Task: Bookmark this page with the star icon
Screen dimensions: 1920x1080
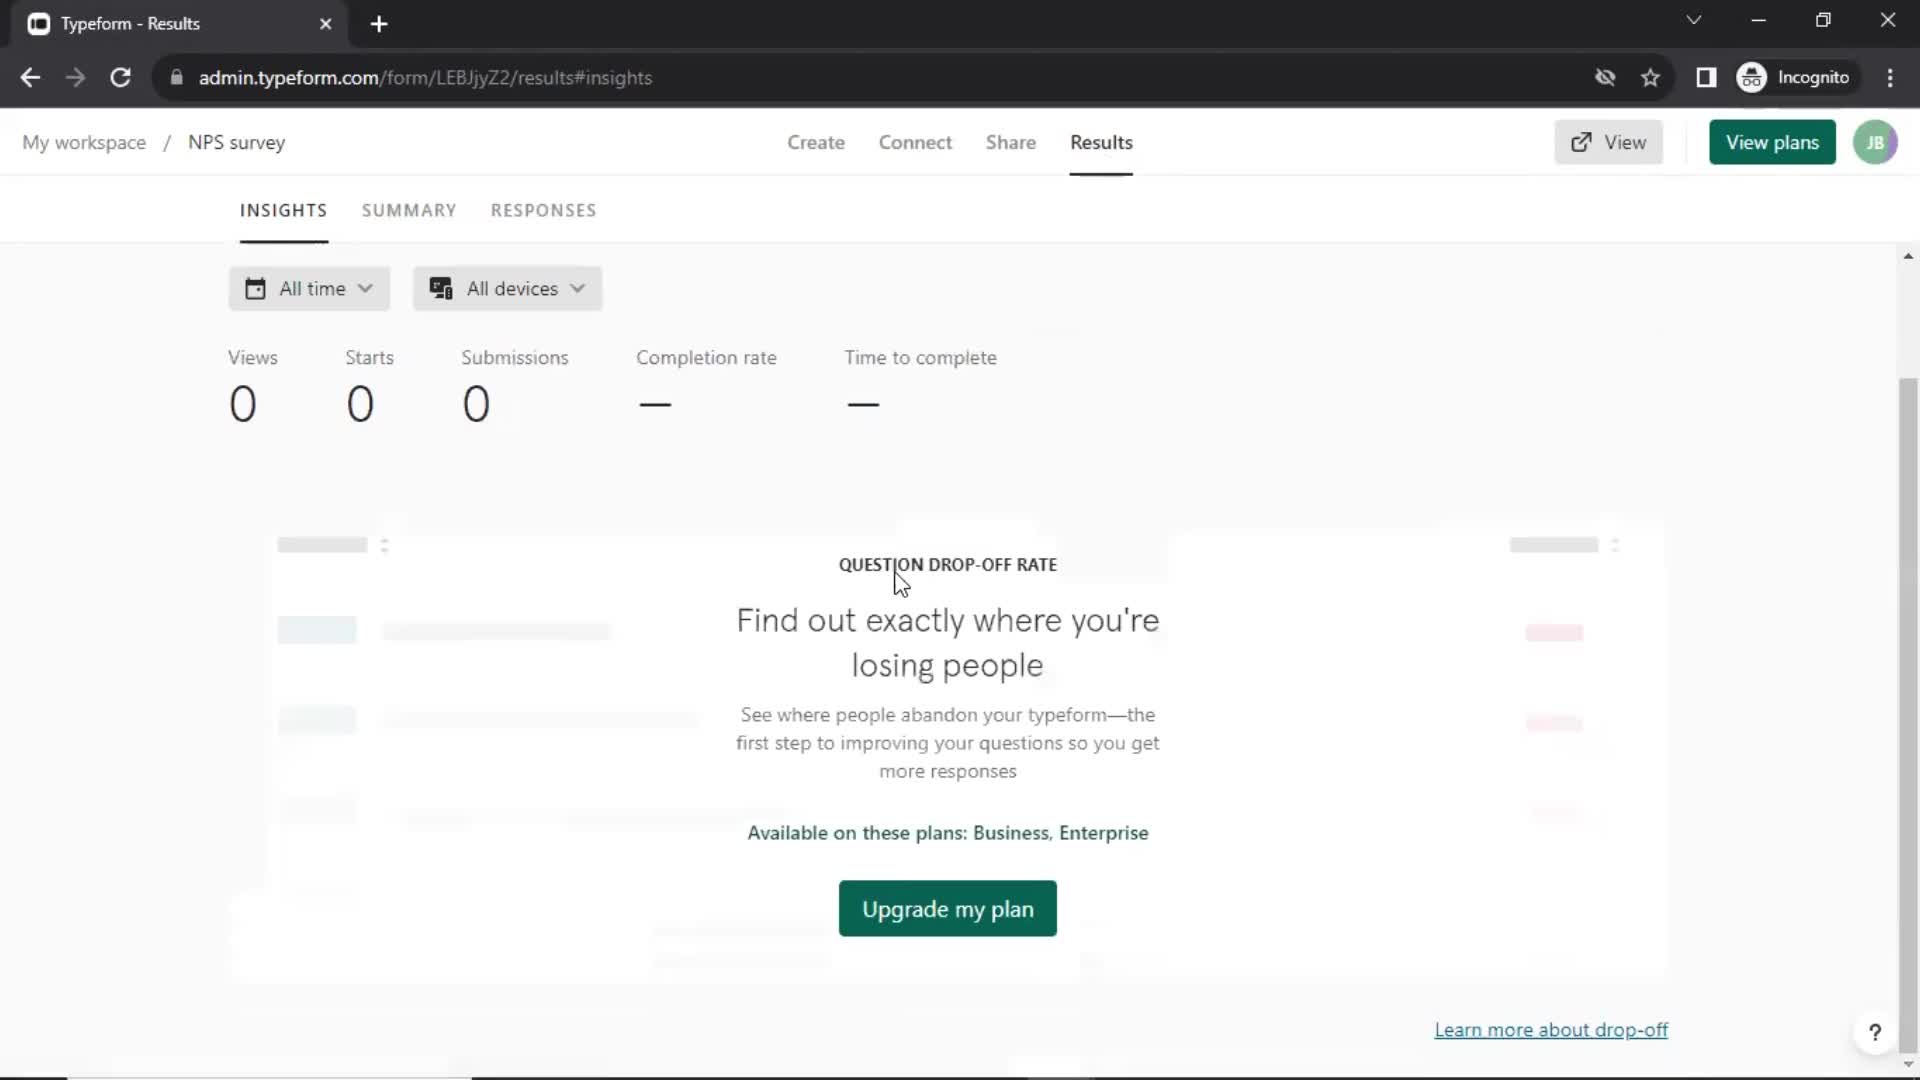Action: [x=1650, y=77]
